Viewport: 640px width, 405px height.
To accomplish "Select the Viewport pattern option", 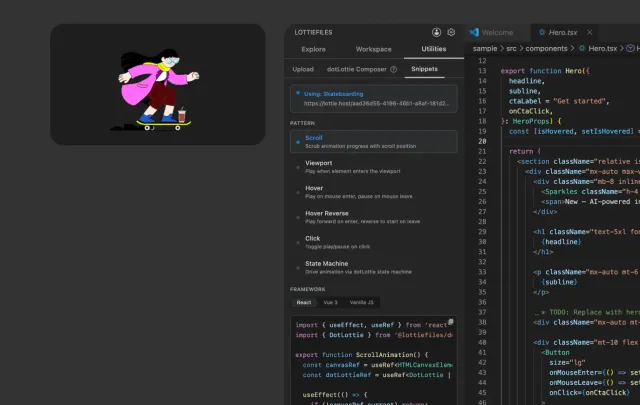I will tap(373, 167).
